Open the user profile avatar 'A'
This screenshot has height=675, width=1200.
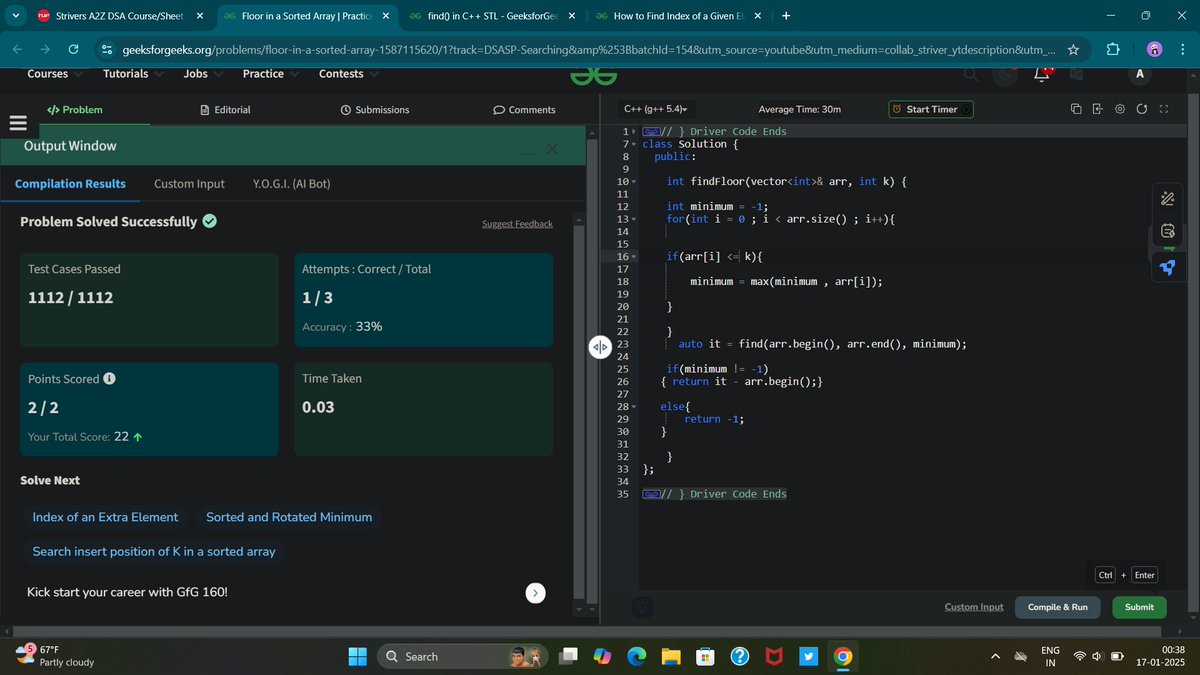pos(1139,74)
